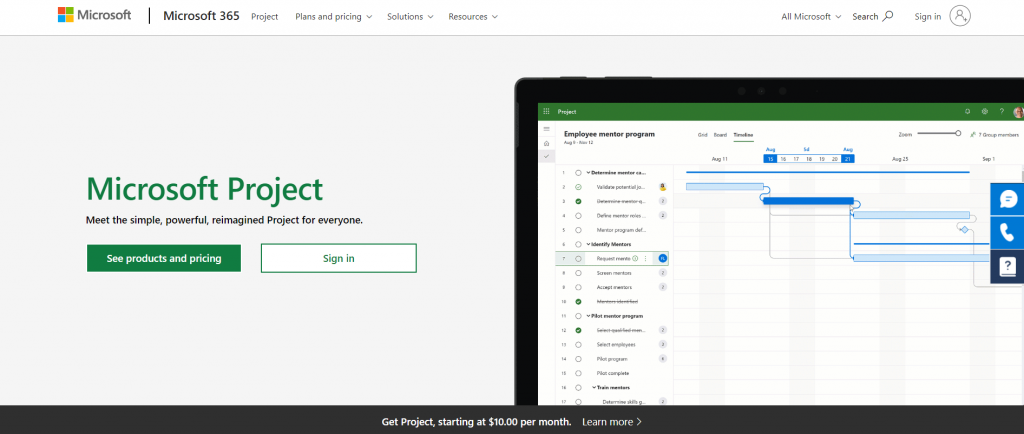
Task: Click the Aug 25 date header
Action: coord(901,159)
